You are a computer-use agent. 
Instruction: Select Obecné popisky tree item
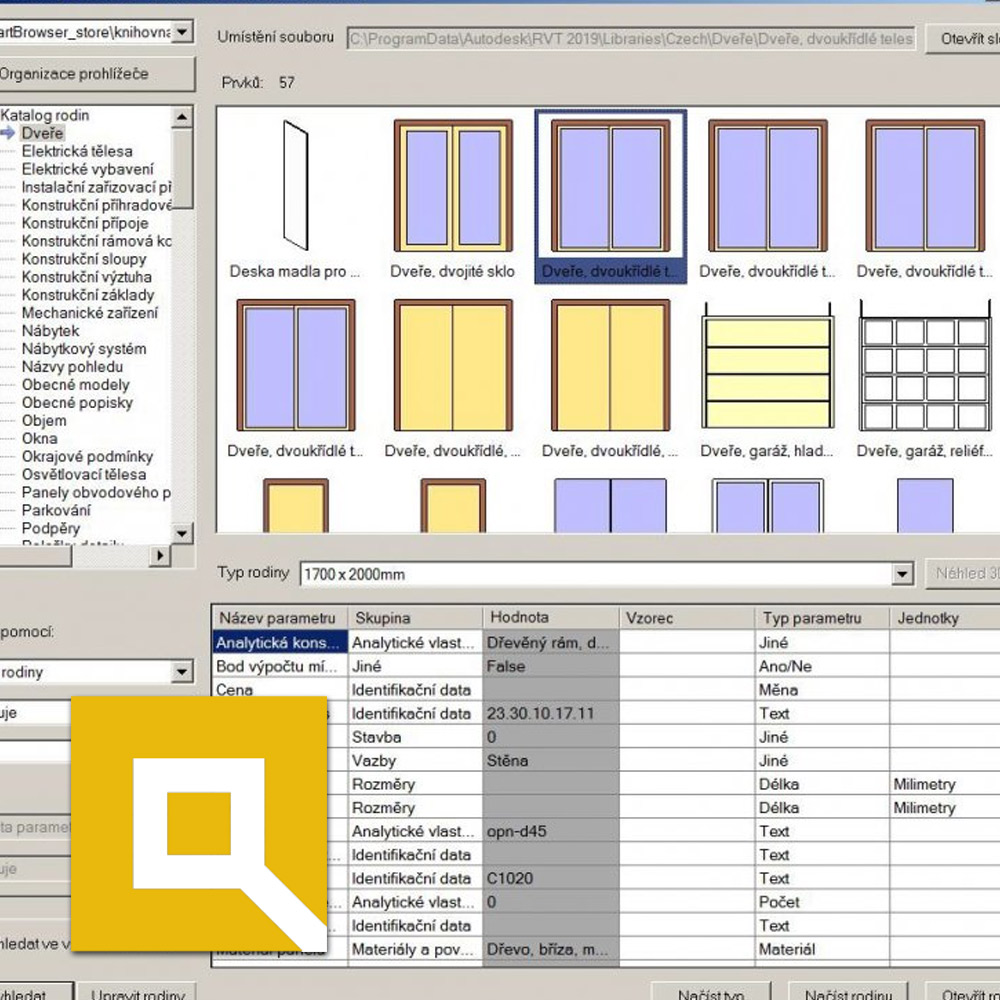pyautogui.click(x=77, y=402)
